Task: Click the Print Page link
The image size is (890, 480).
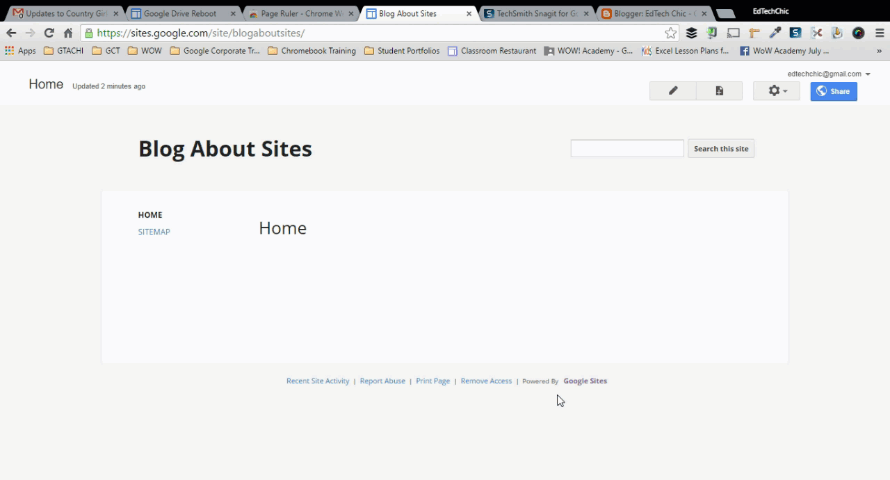Action: tap(433, 381)
